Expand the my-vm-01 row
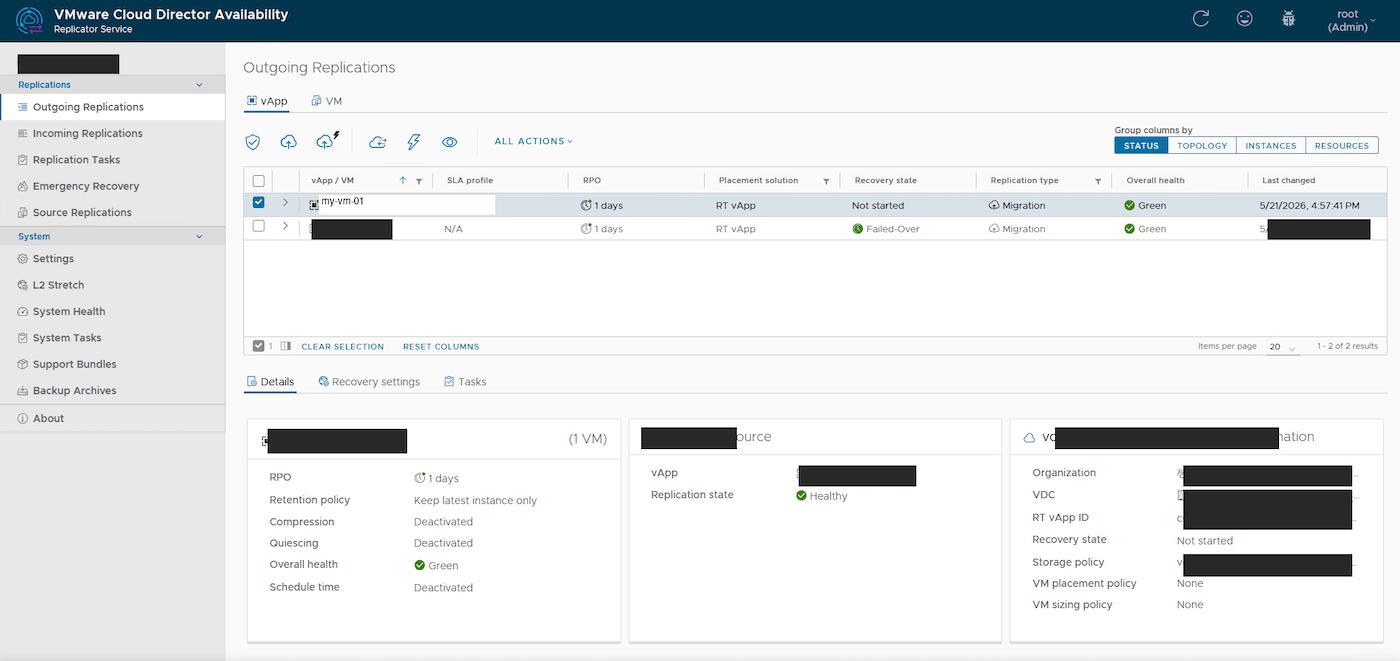Screen dimensions: 1400x661 point(285,203)
